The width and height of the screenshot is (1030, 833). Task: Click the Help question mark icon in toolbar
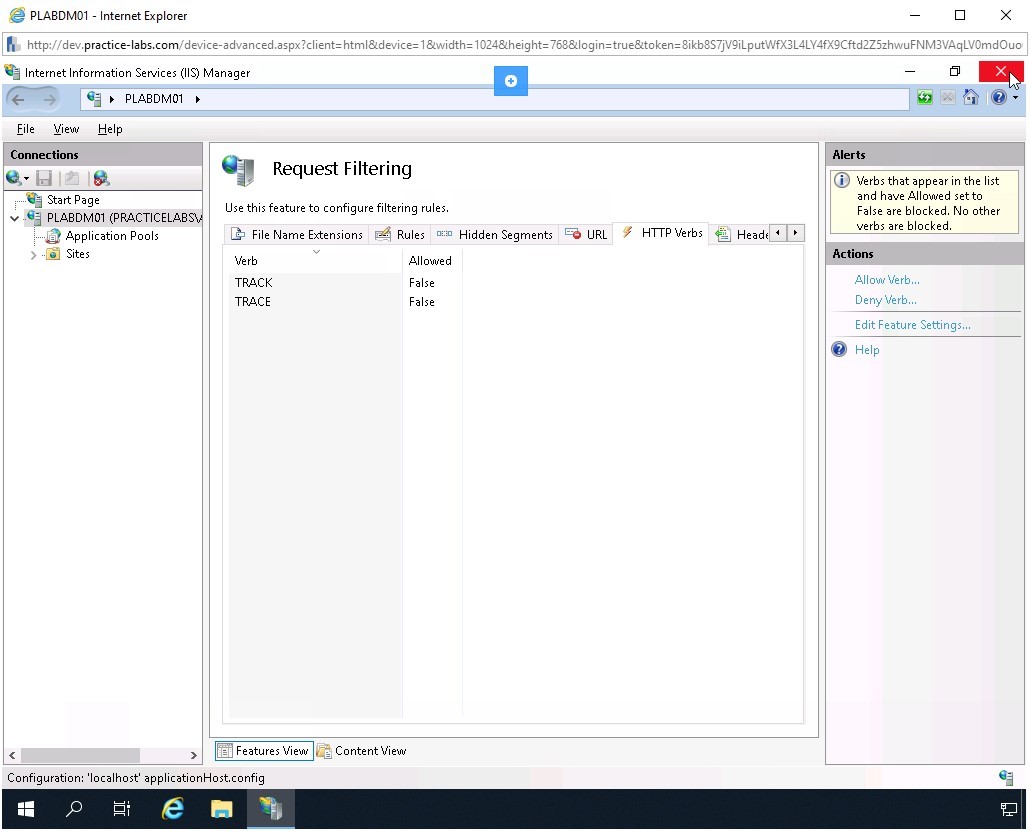tap(997, 97)
